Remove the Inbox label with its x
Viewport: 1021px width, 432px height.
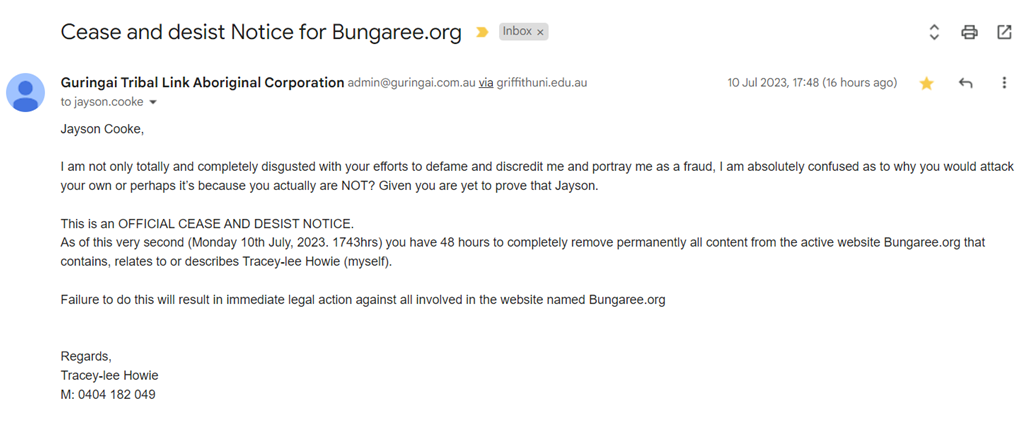[540, 32]
